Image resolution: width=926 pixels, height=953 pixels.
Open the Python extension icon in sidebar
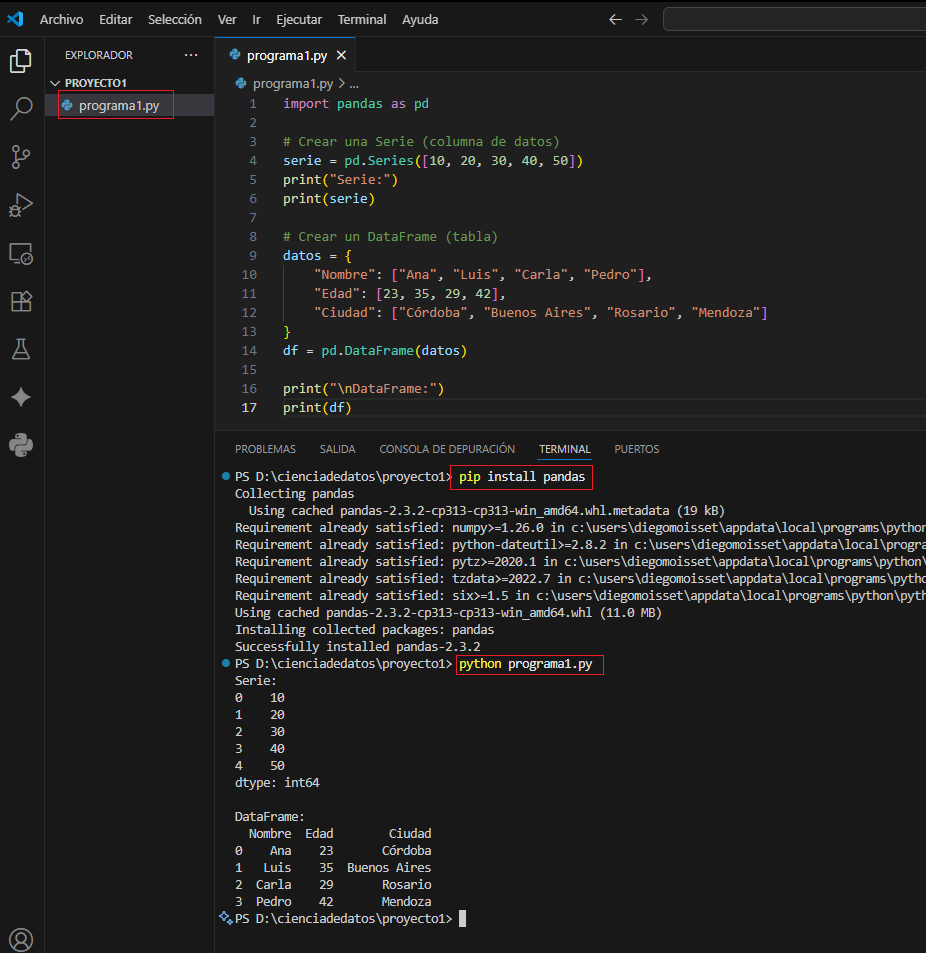click(20, 445)
